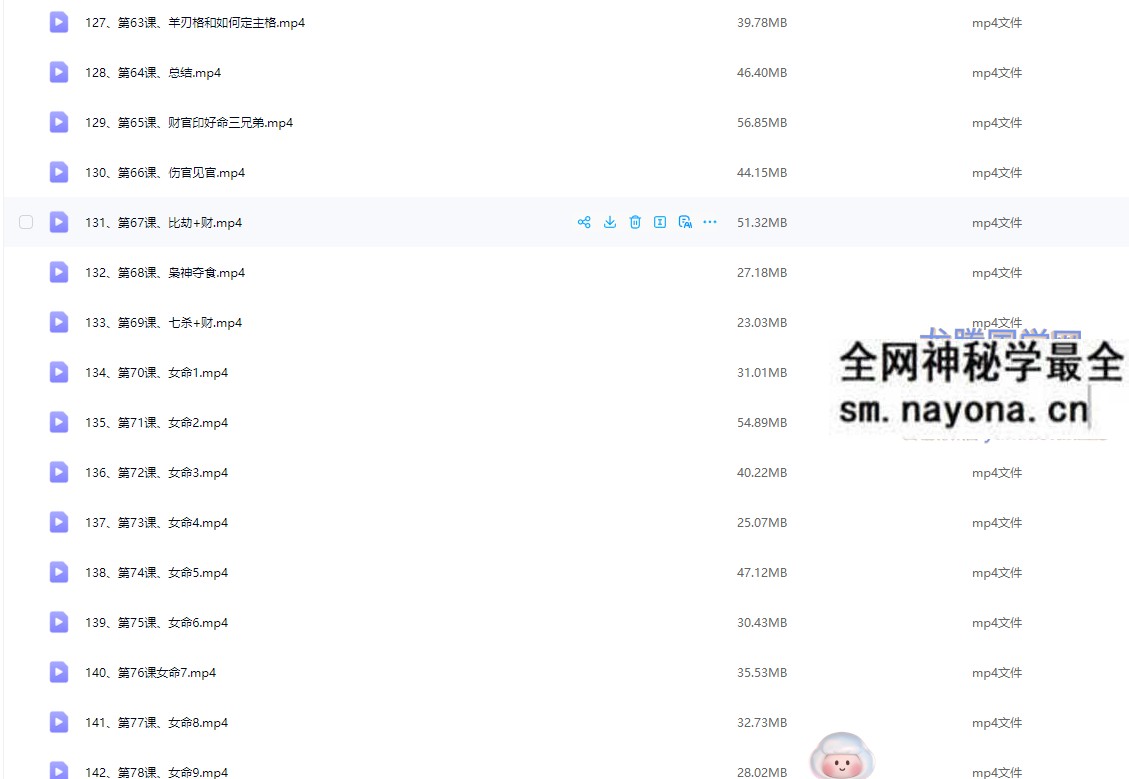Open file 130、第66课、伤官见官.mp4
This screenshot has height=779, width=1129.
click(x=165, y=172)
